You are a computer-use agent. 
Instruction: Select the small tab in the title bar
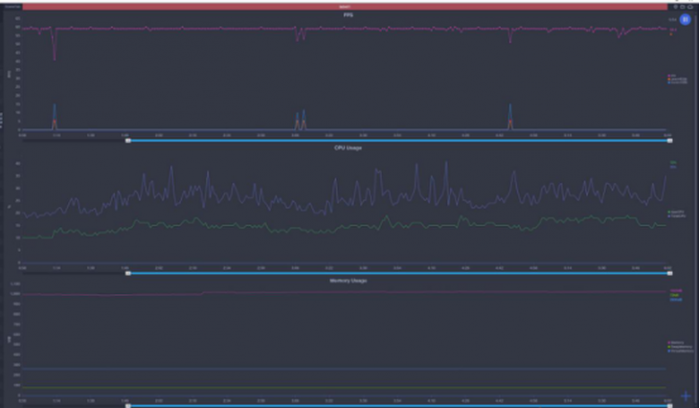[13, 5]
